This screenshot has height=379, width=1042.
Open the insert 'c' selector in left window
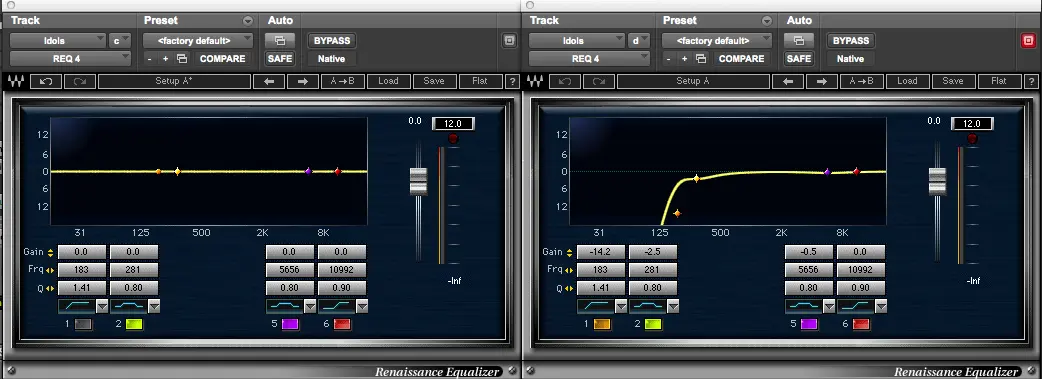click(x=120, y=41)
